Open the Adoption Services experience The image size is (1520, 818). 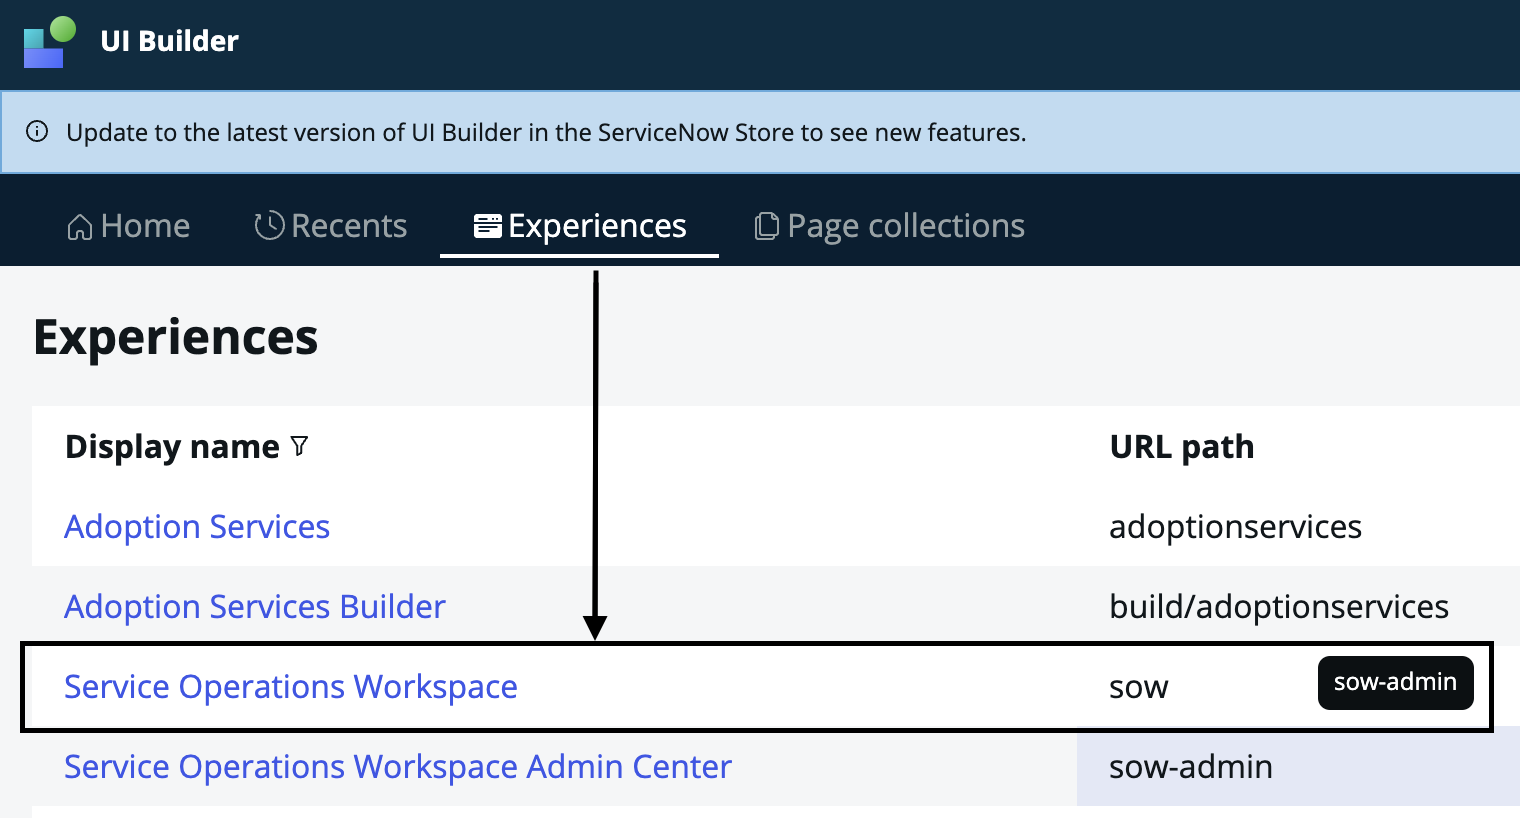pyautogui.click(x=197, y=526)
